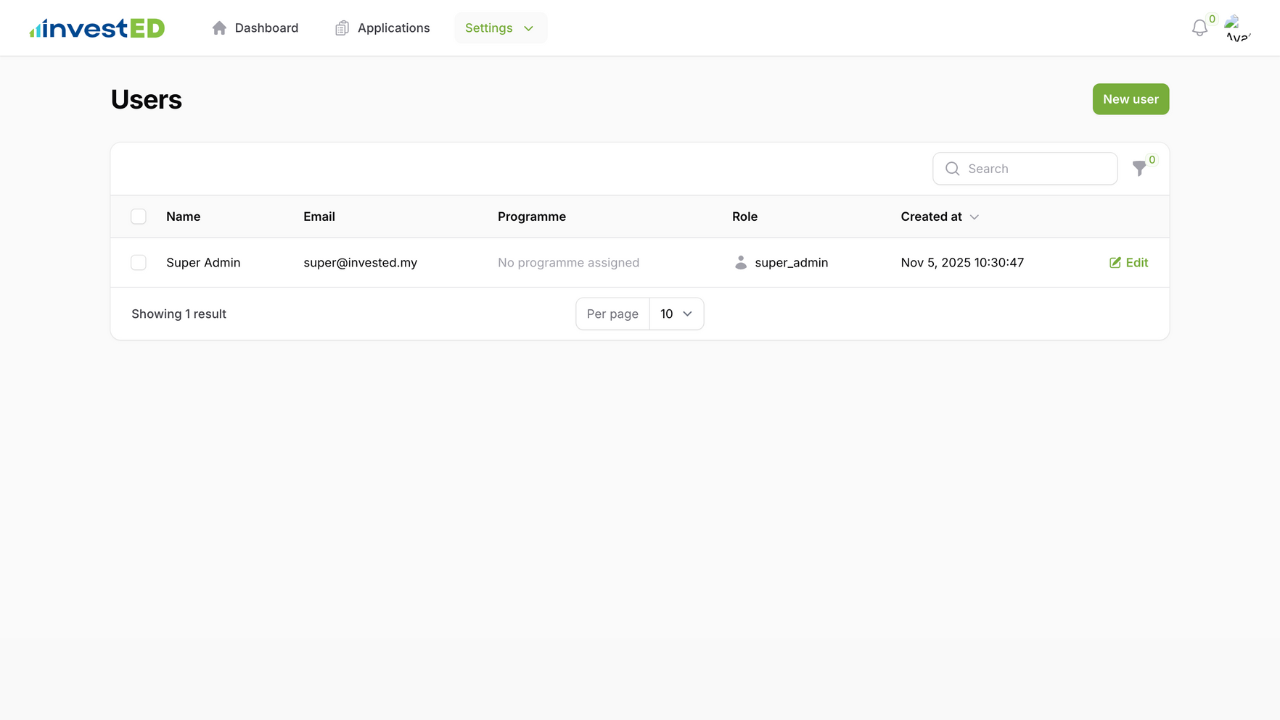This screenshot has width=1280, height=720.
Task: Click the filter funnel icon
Action: [1140, 169]
